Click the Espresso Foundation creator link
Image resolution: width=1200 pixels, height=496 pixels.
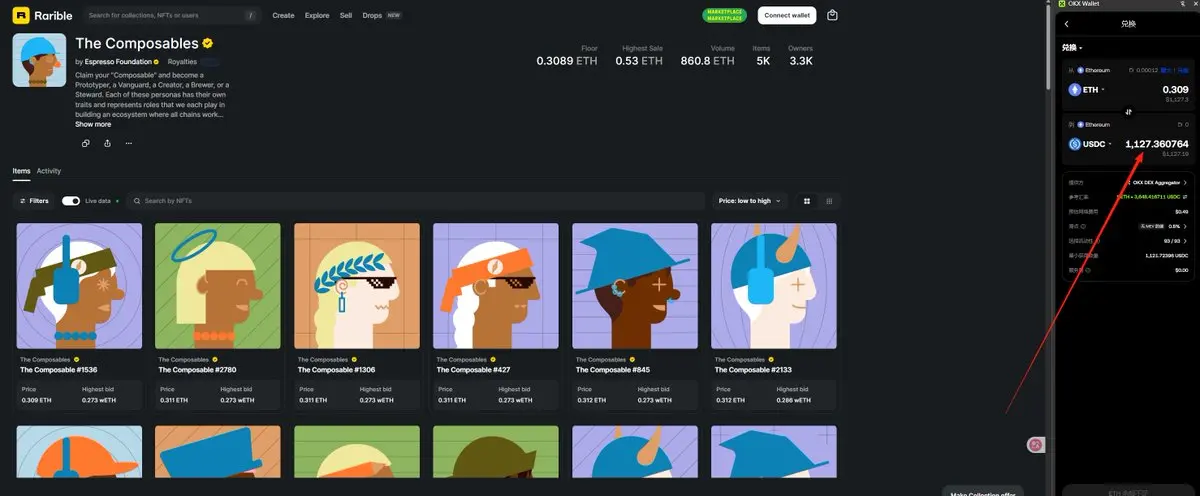click(118, 62)
